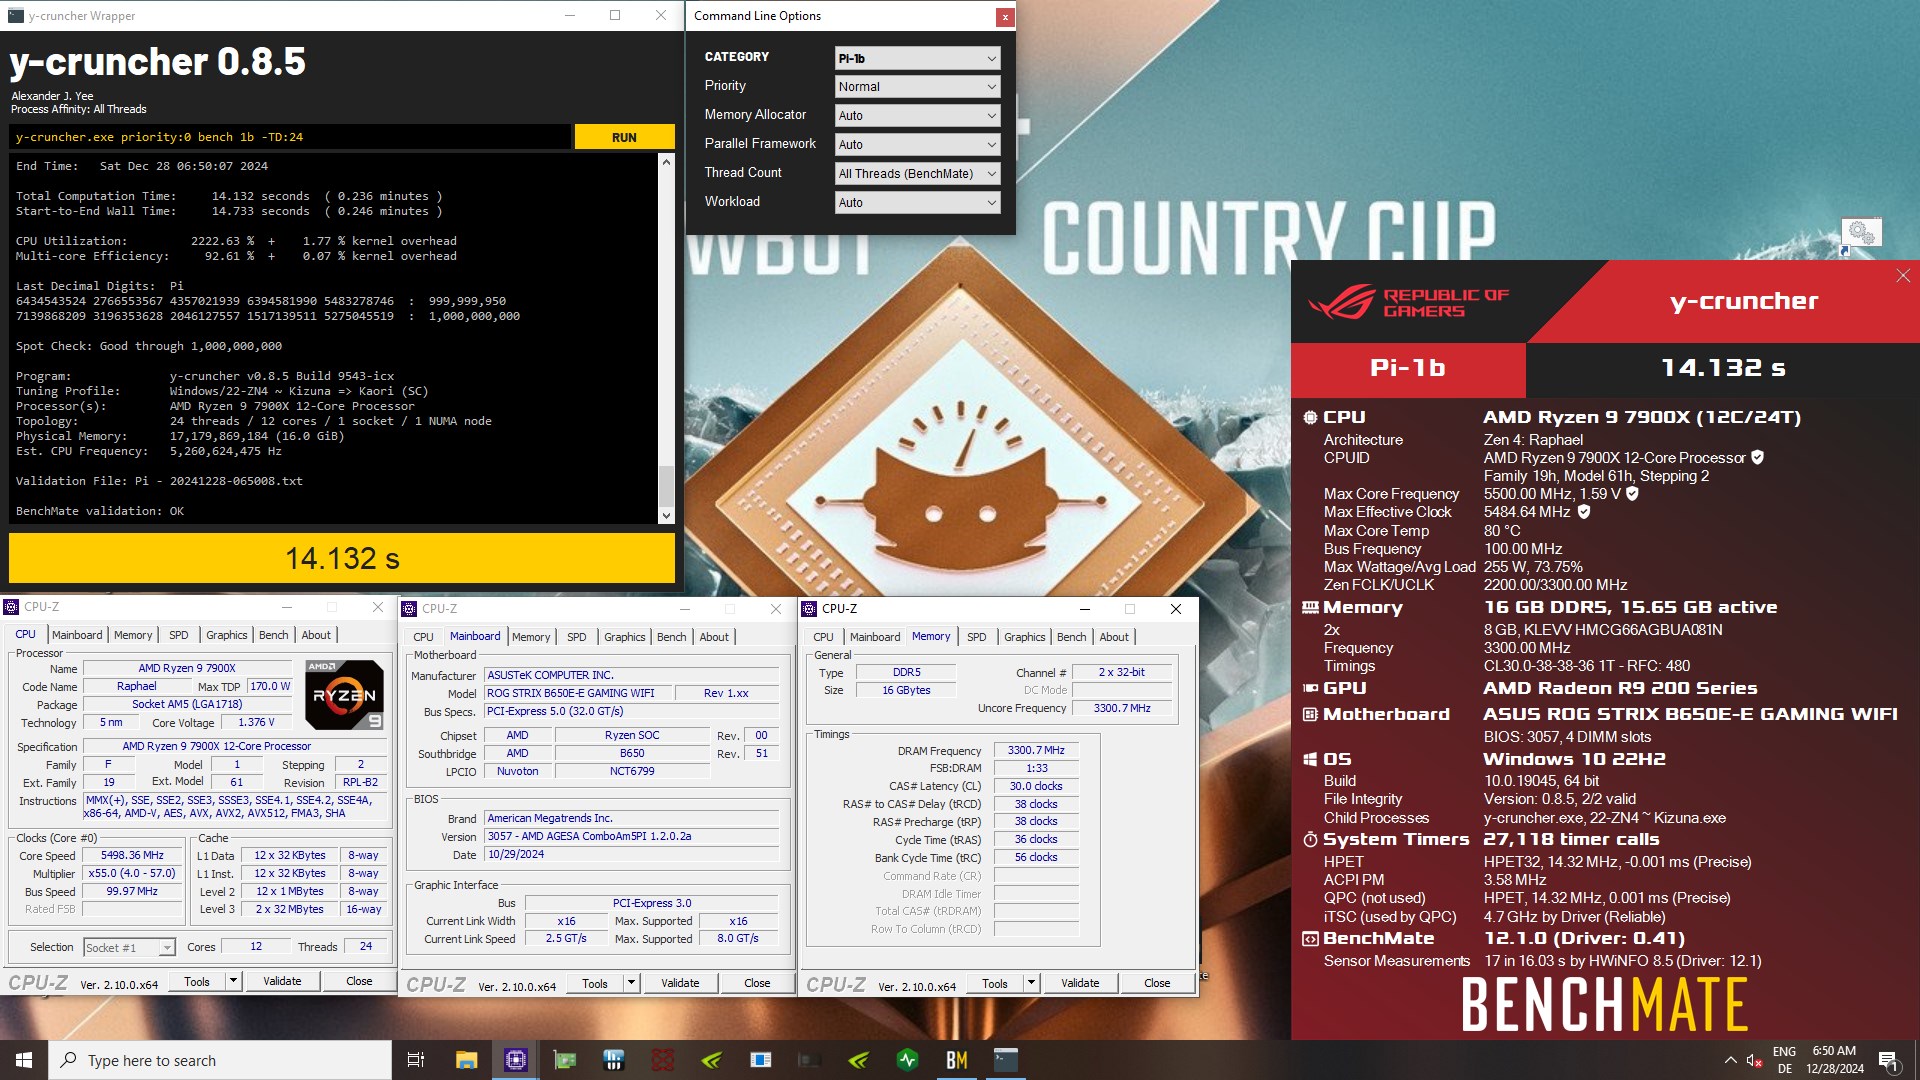Show hidden system tray icons
1920x1080 pixels.
pyautogui.click(x=1730, y=1060)
